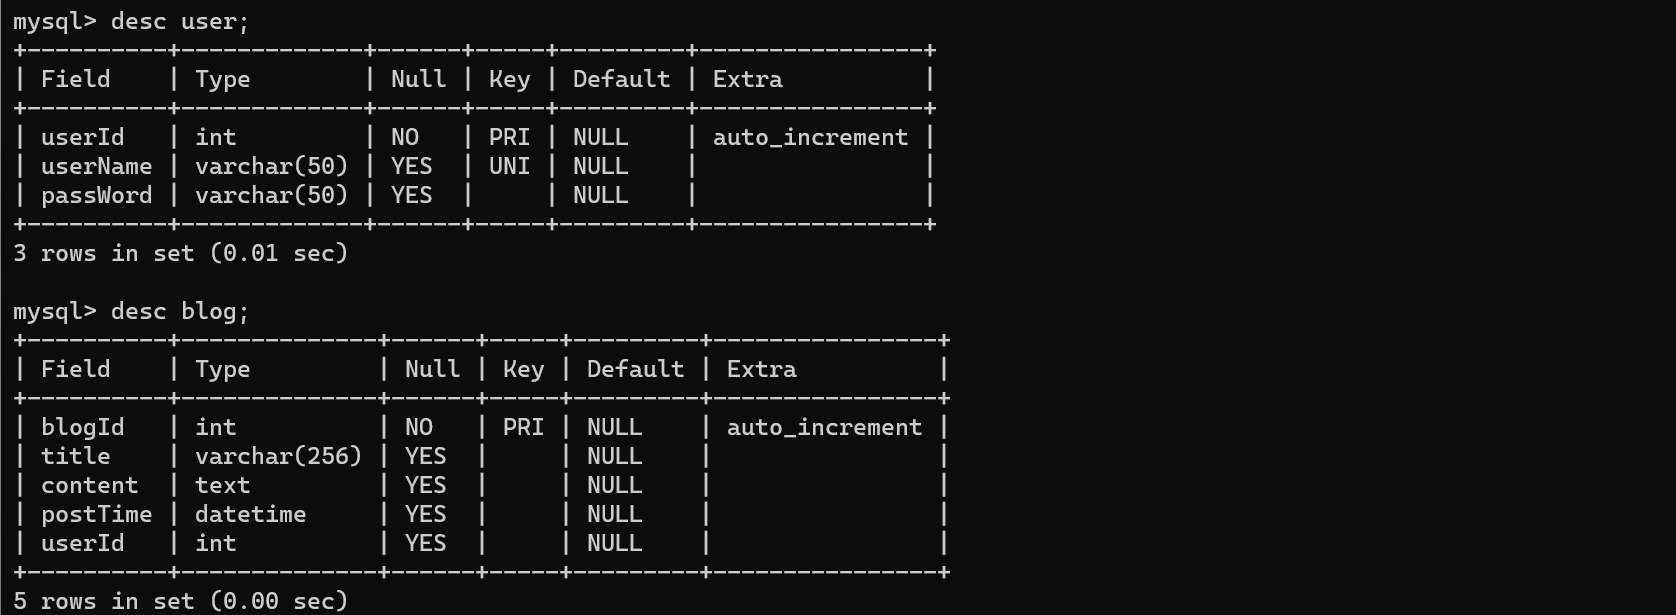Screen dimensions: 1676x615
Task: Click the Extra column header in the blog table
Action: 761,369
